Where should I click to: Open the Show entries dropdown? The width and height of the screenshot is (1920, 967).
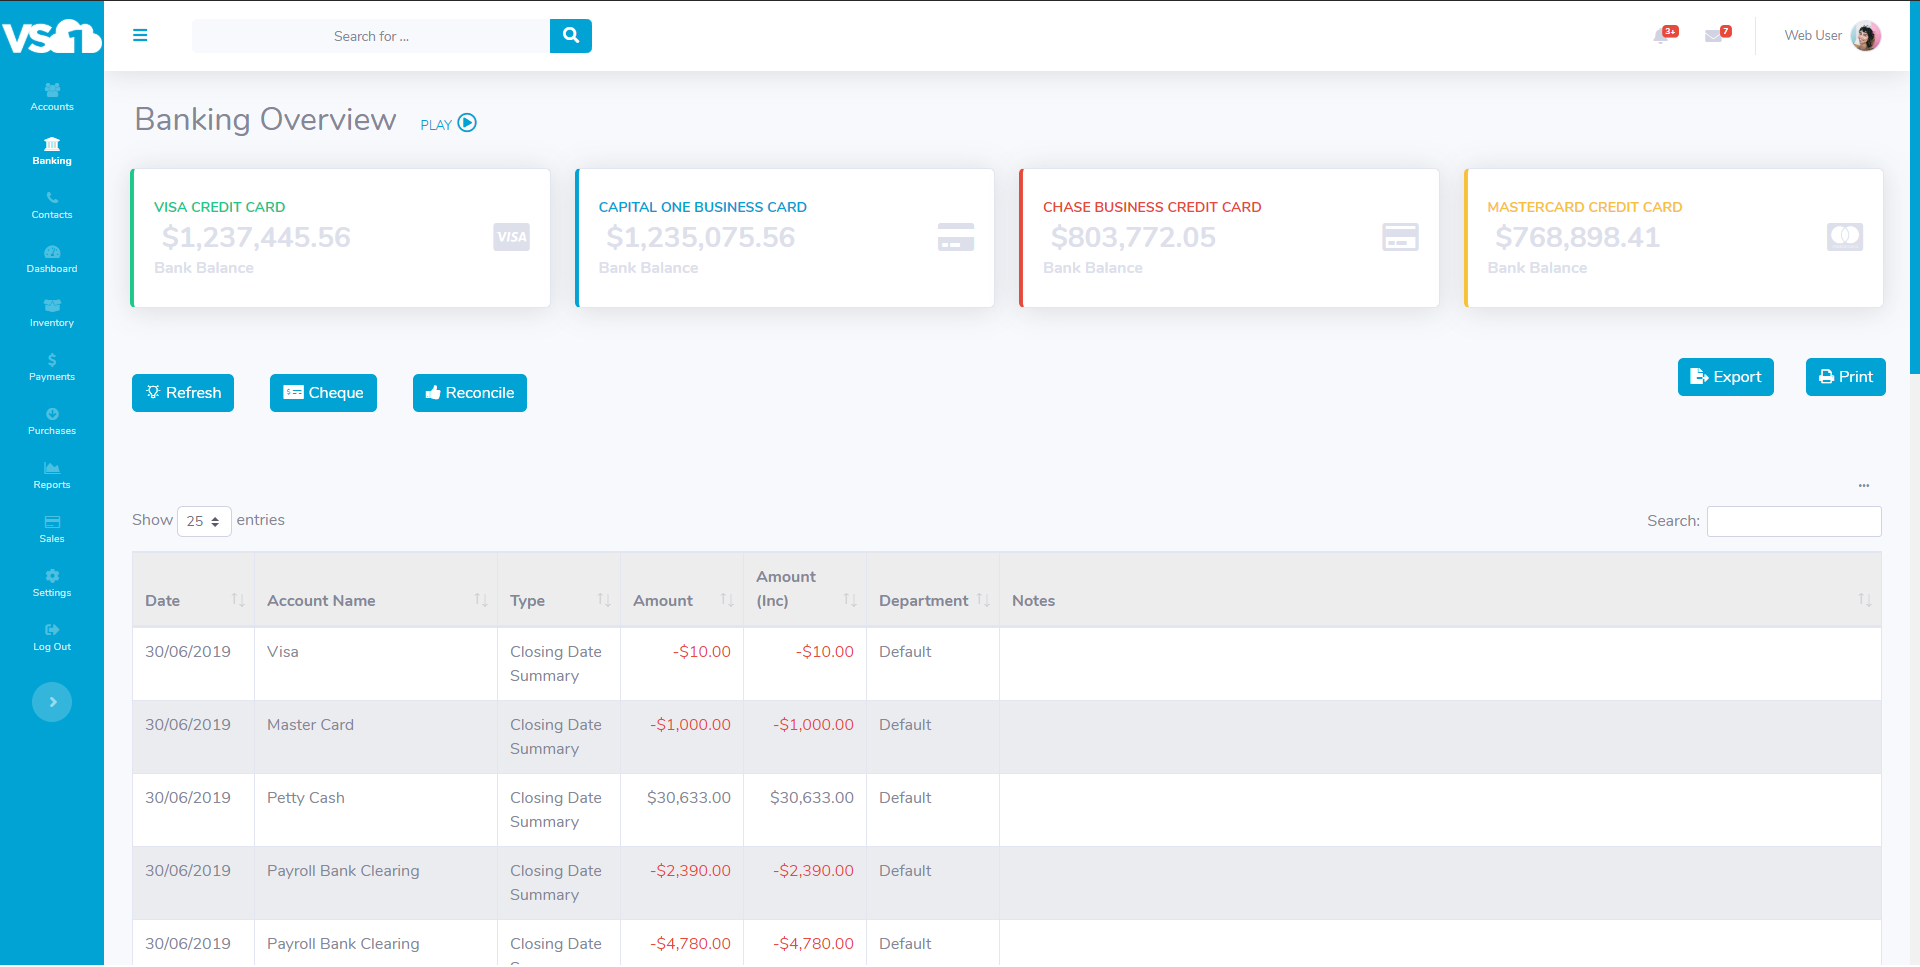tap(204, 521)
